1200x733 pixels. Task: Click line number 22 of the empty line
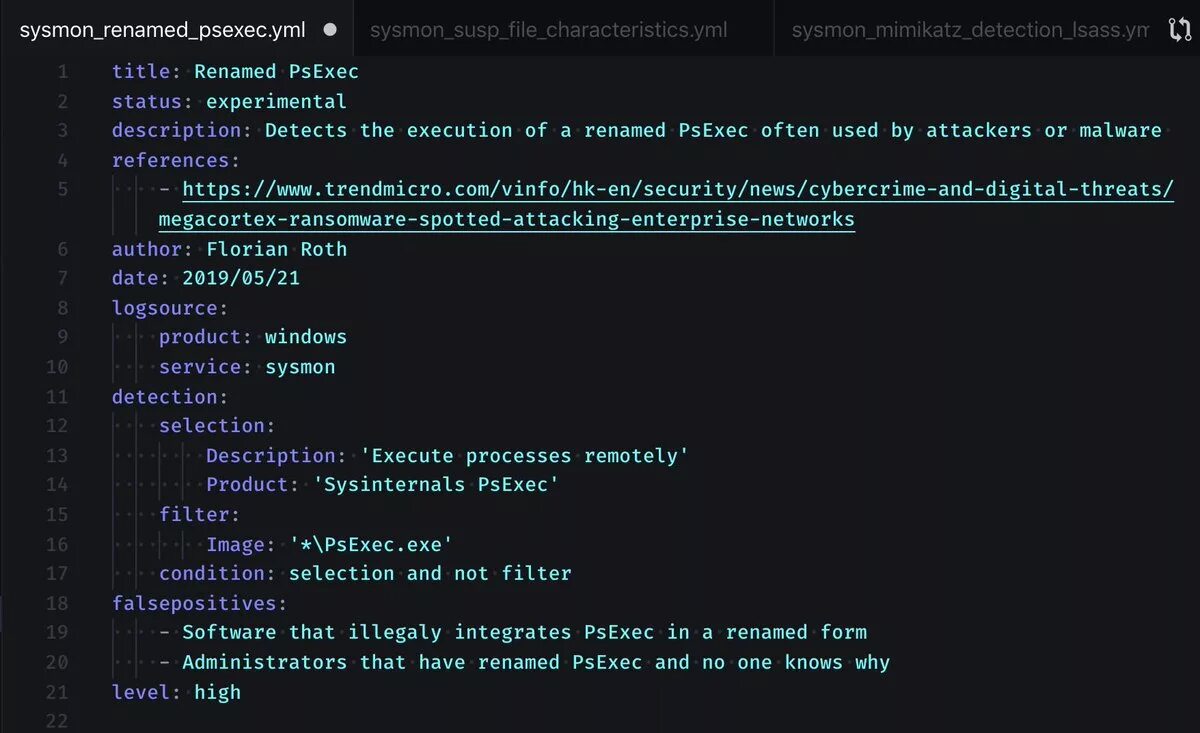(x=57, y=721)
